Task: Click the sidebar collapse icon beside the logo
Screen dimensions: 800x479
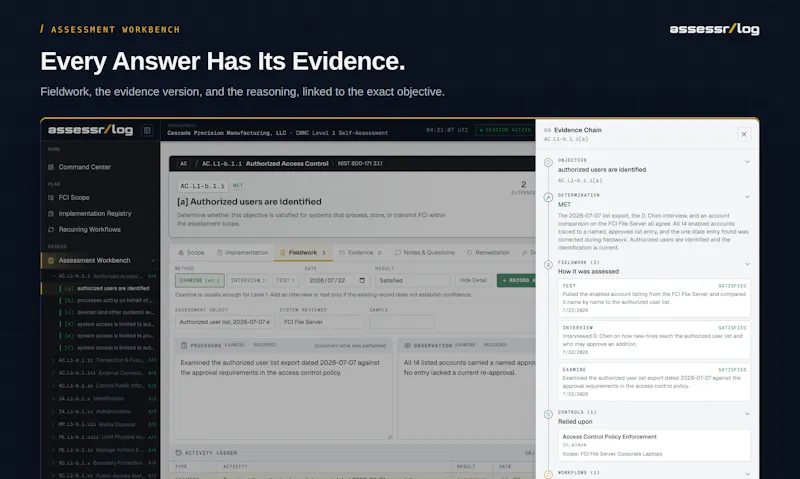Action: 147,130
